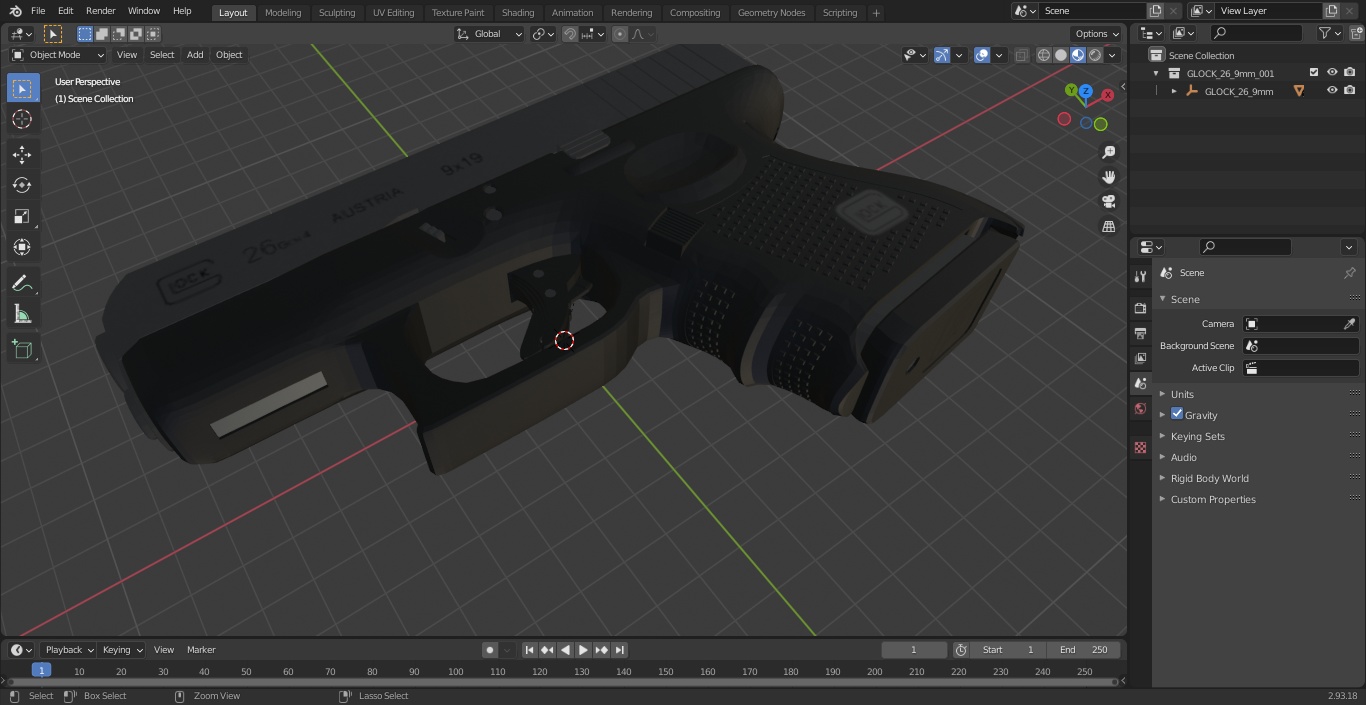Open the Global transform orientation dropdown
1366x705 pixels.
(x=490, y=34)
